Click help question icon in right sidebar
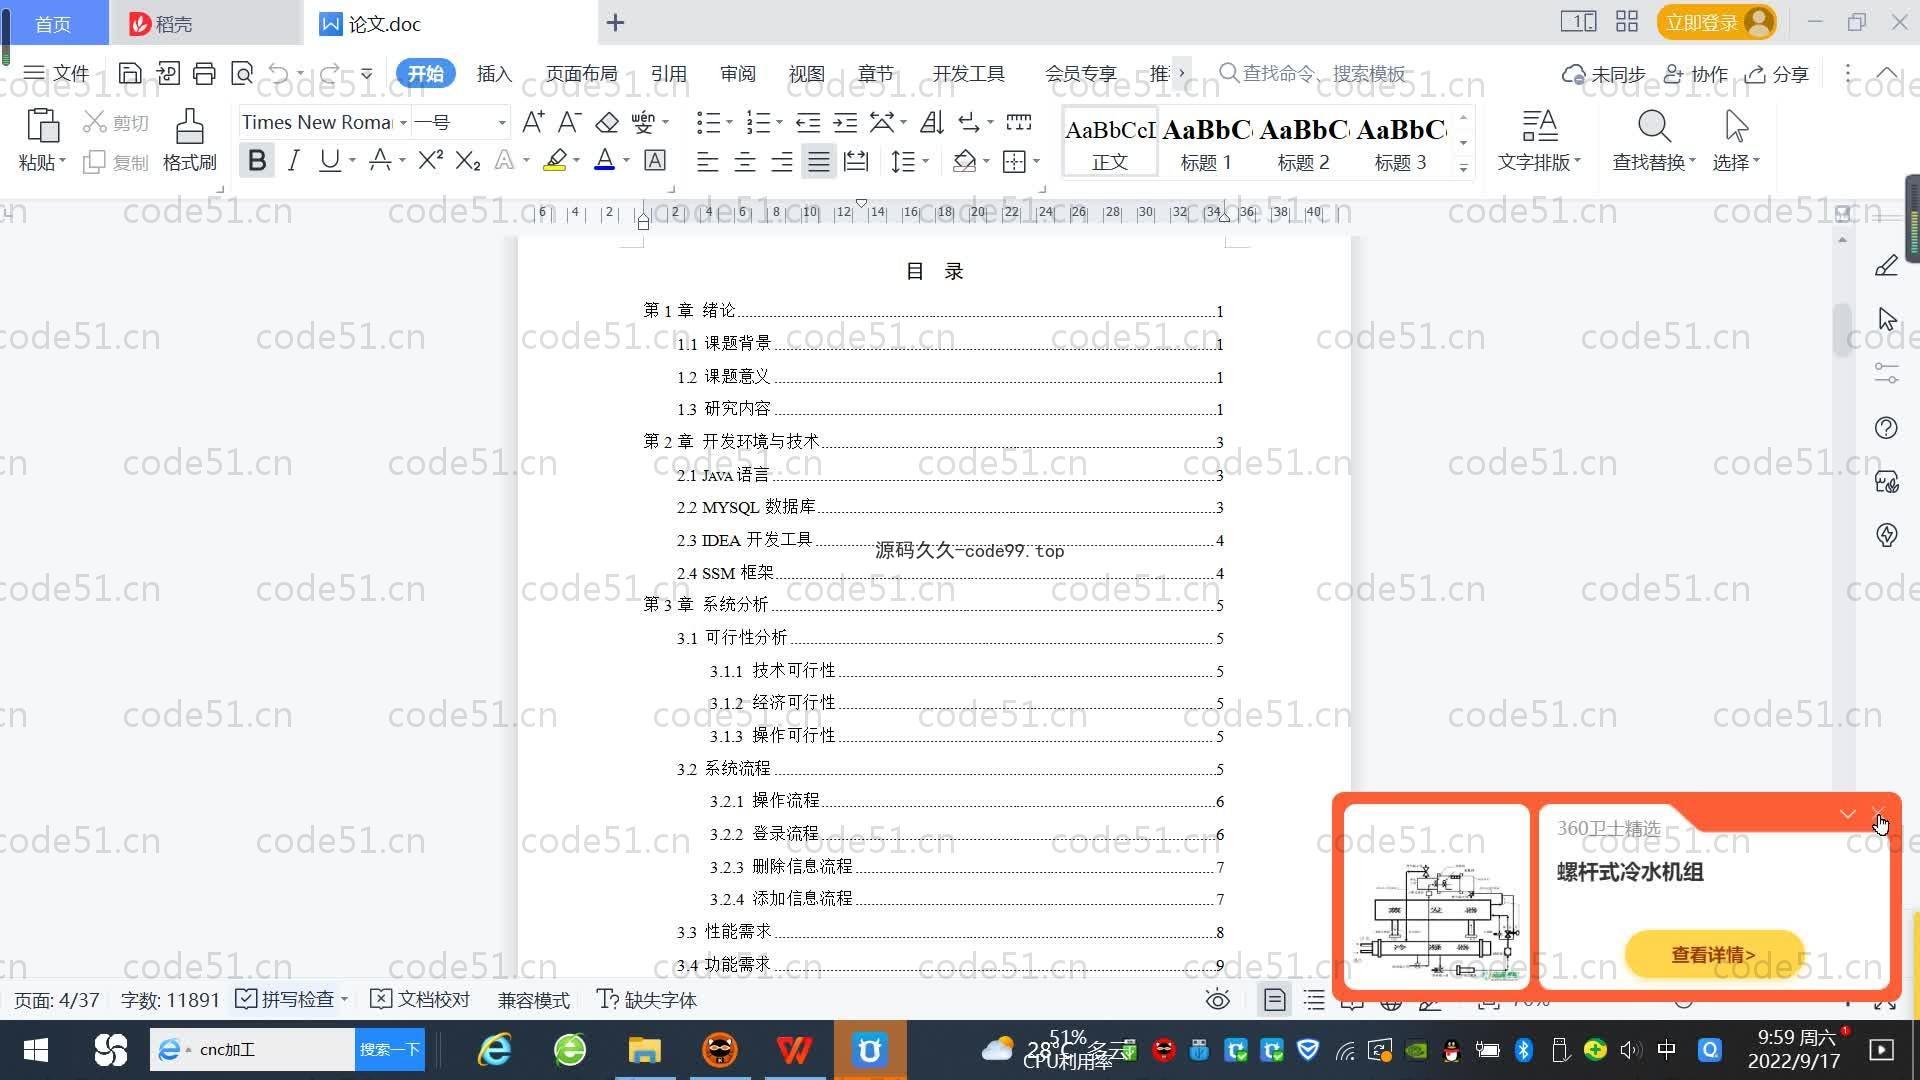The width and height of the screenshot is (1920, 1080). click(x=1886, y=428)
